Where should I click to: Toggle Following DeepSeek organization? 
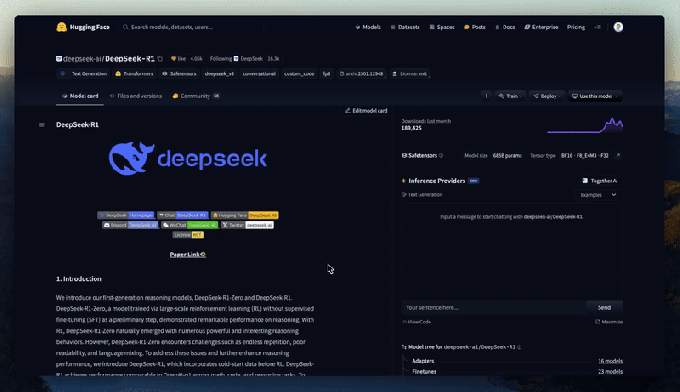click(221, 59)
